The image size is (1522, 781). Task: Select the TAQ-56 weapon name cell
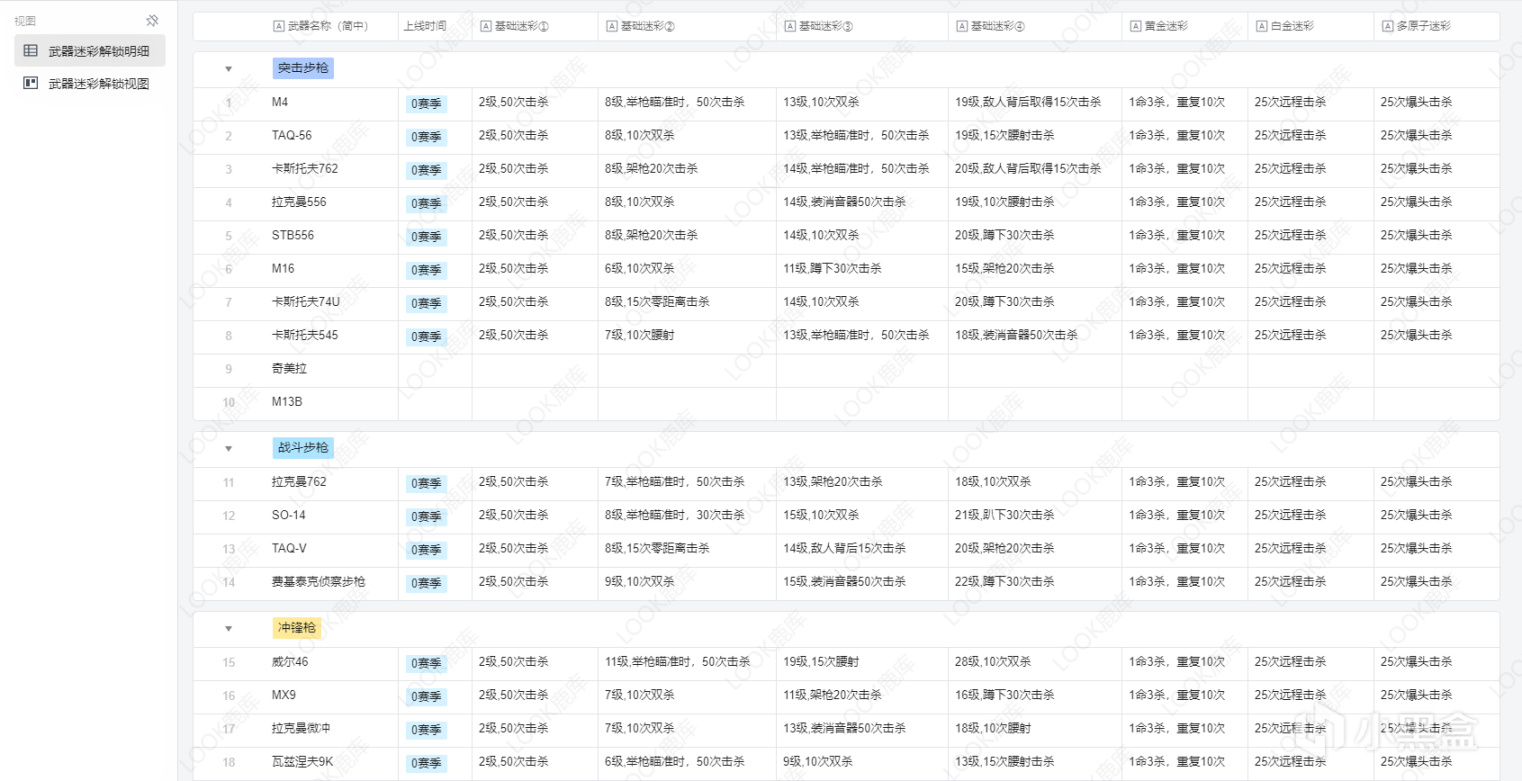click(331, 137)
